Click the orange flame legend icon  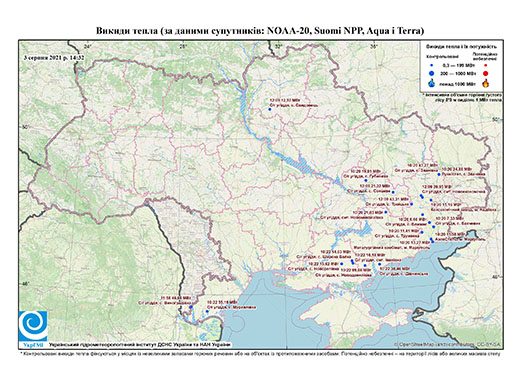[x=485, y=83]
